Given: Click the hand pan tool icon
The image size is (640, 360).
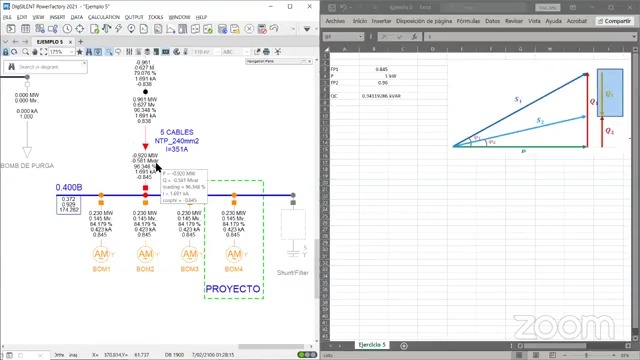Looking at the screenshot, I should (x=35, y=52).
